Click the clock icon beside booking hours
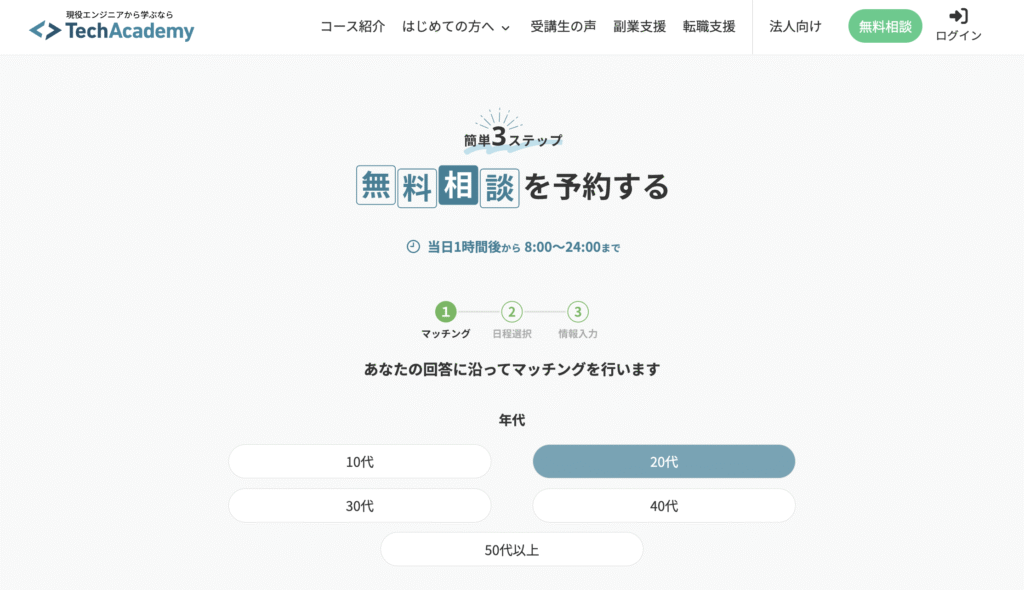Screen dimensions: 1024x590 pos(413,247)
